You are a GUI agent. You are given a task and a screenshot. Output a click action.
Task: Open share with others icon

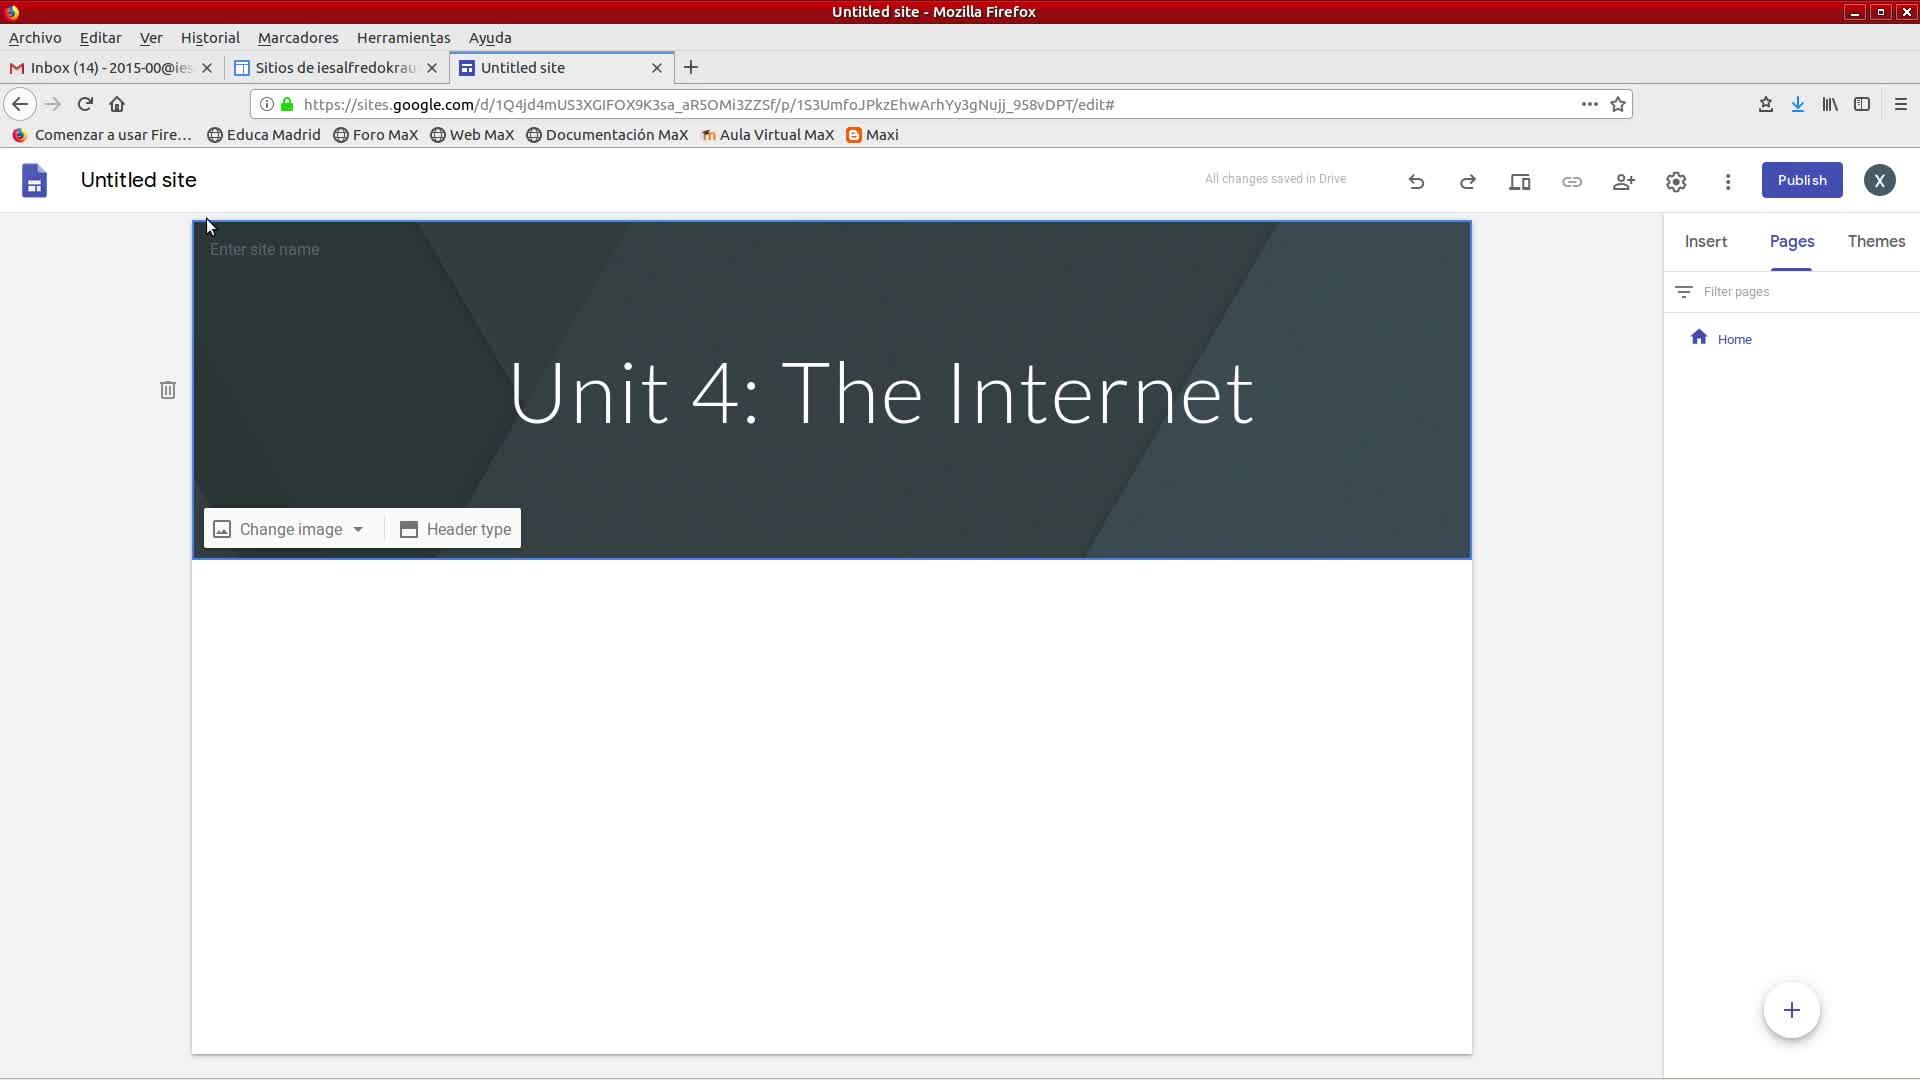pyautogui.click(x=1623, y=181)
